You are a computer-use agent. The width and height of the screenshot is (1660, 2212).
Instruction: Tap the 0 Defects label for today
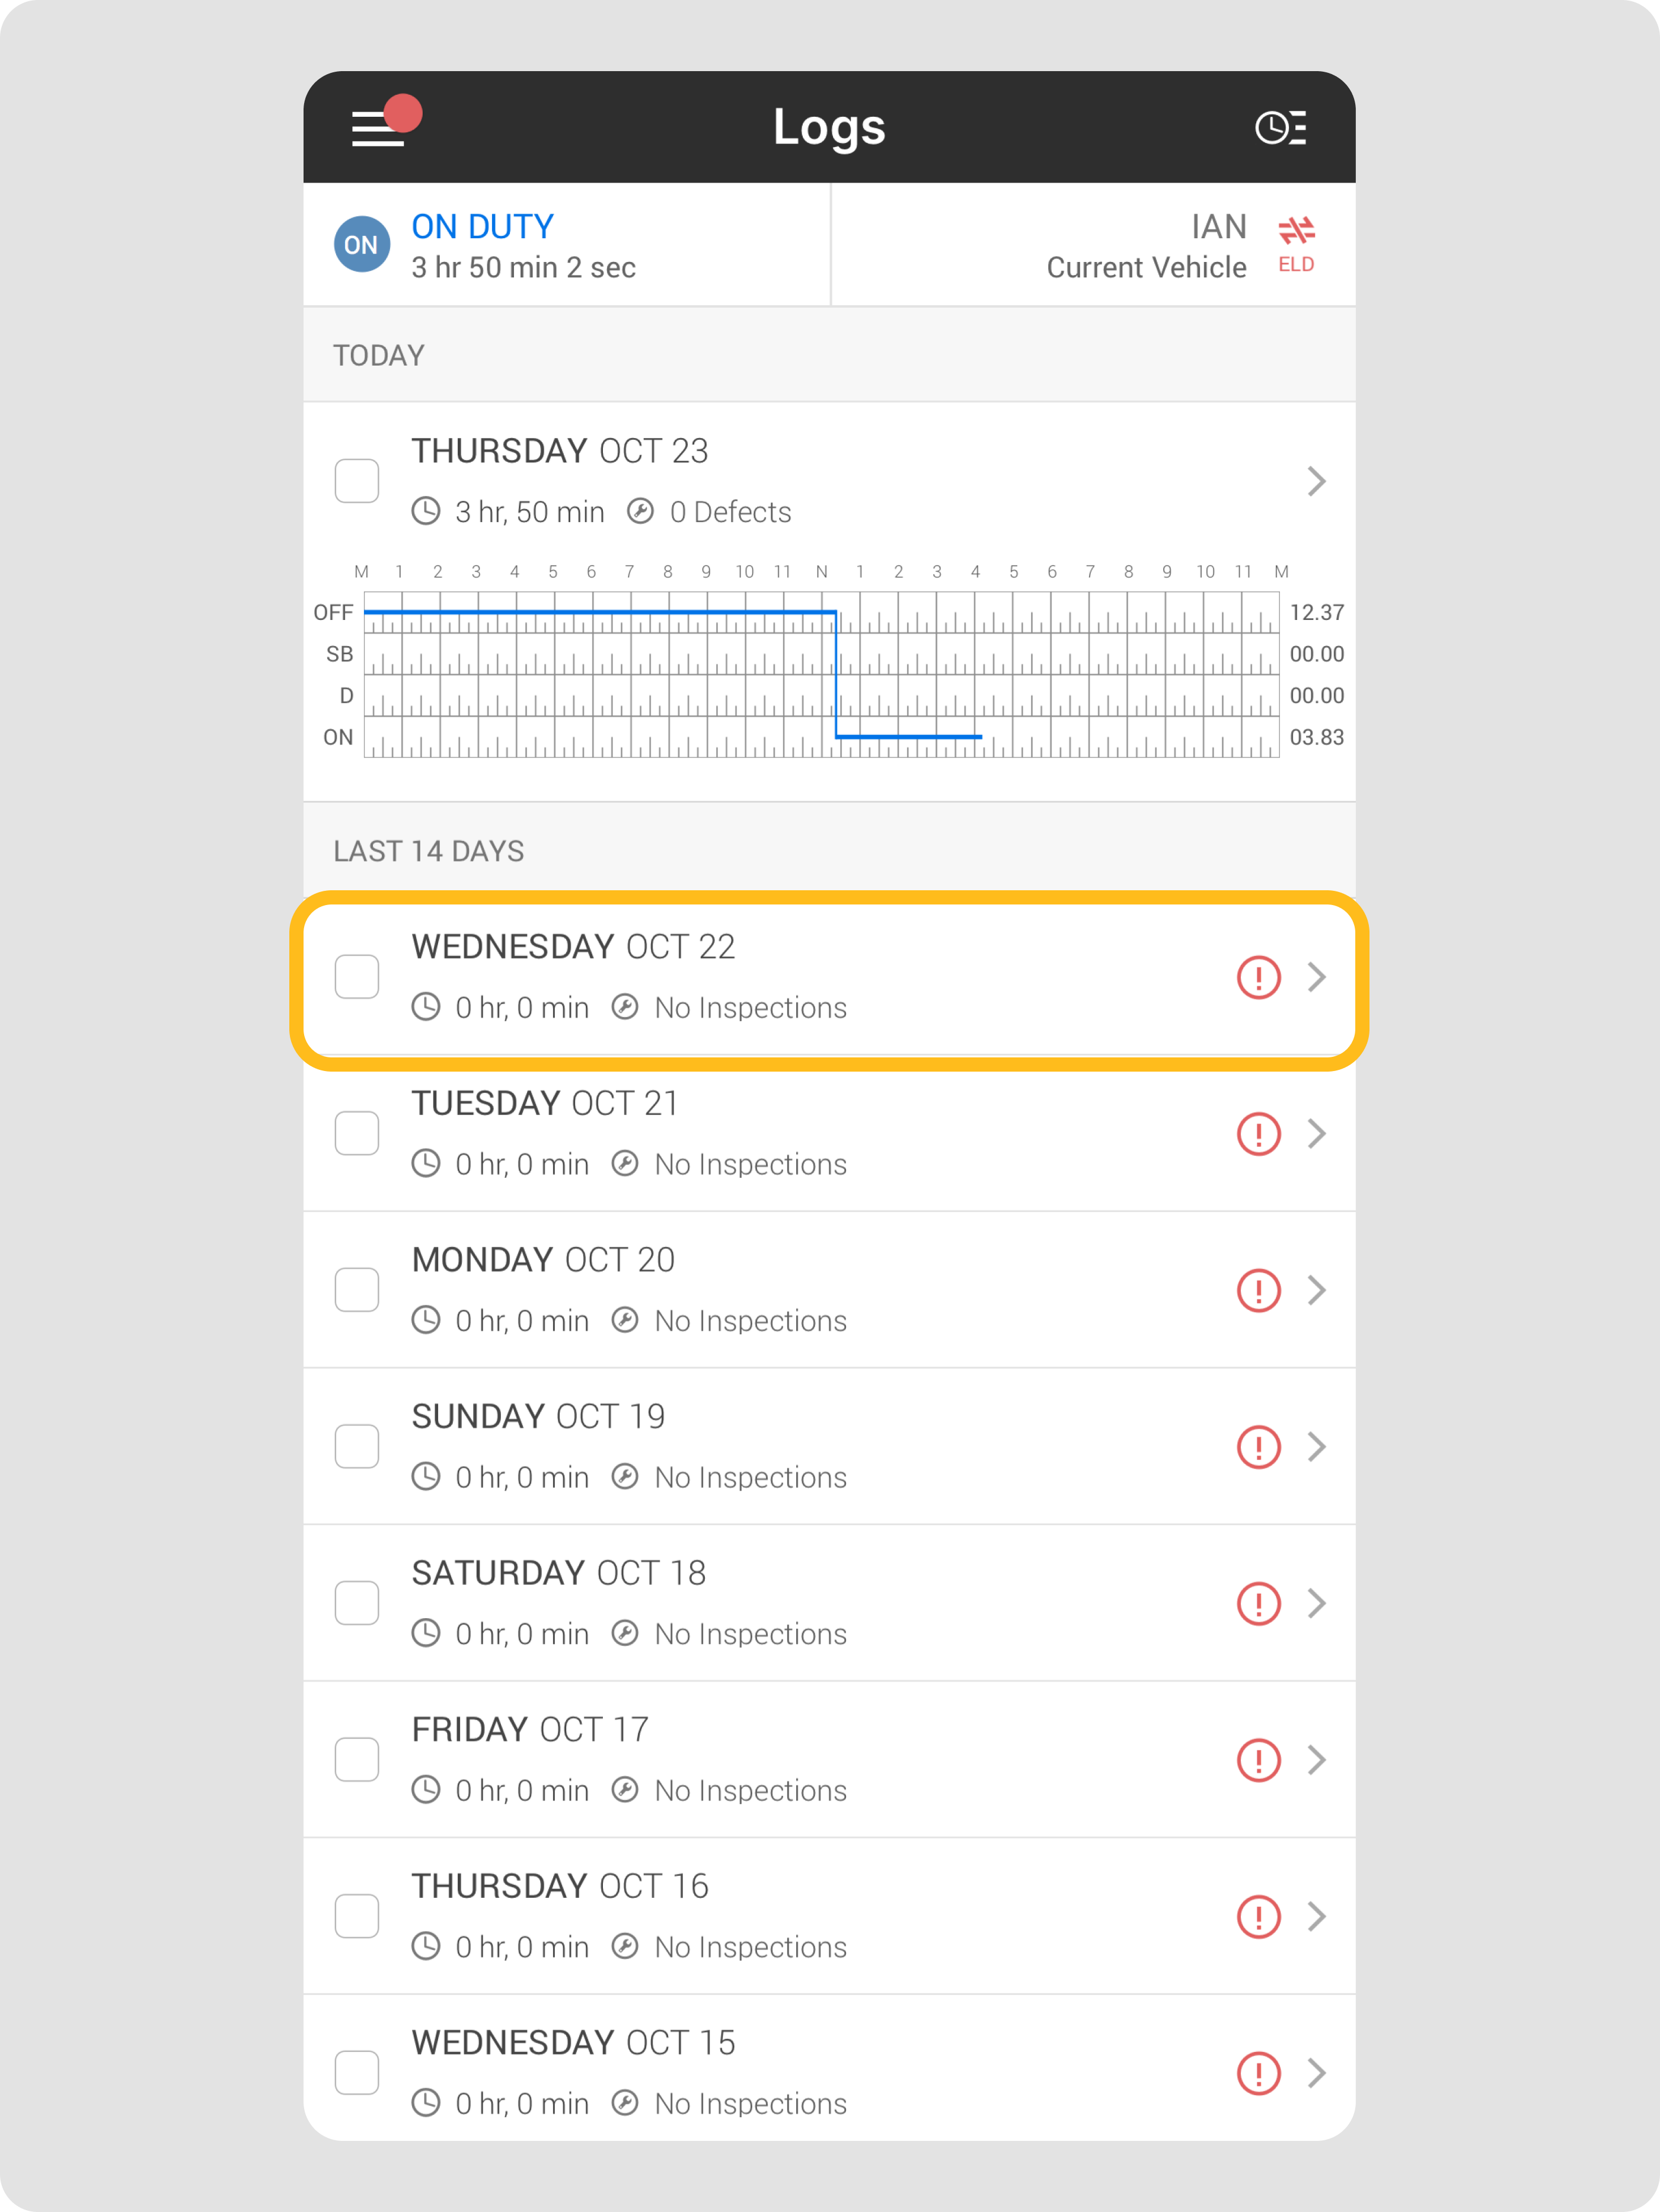click(730, 512)
